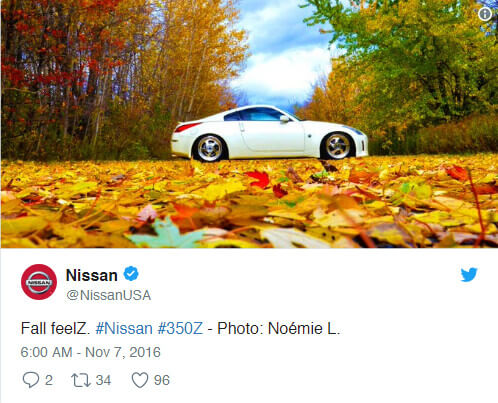Open the @NissanUSA handle
The image size is (498, 403).
click(109, 295)
